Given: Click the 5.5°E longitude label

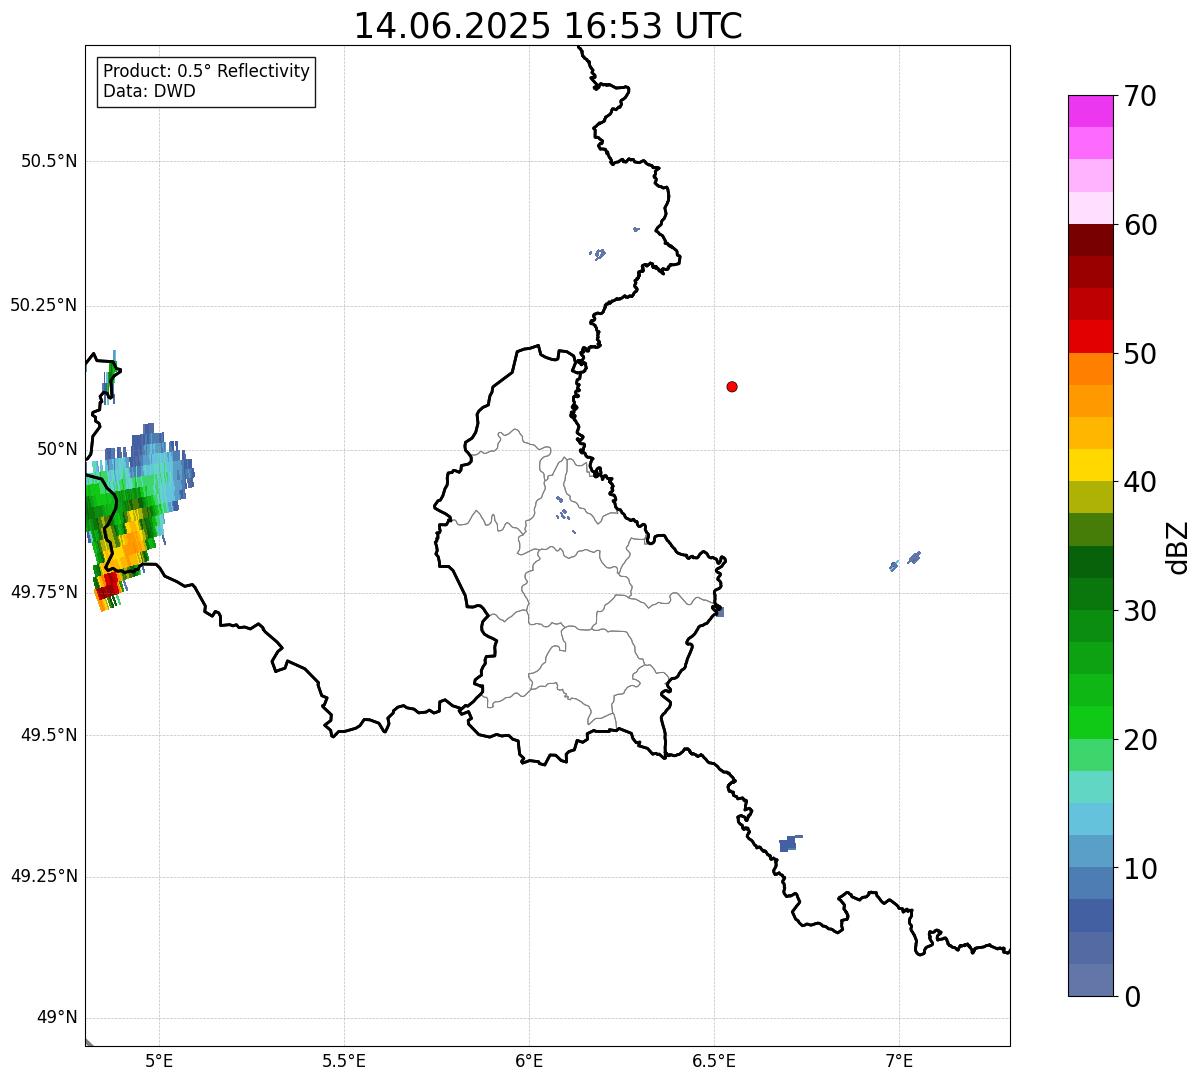Looking at the screenshot, I should pos(344,1060).
